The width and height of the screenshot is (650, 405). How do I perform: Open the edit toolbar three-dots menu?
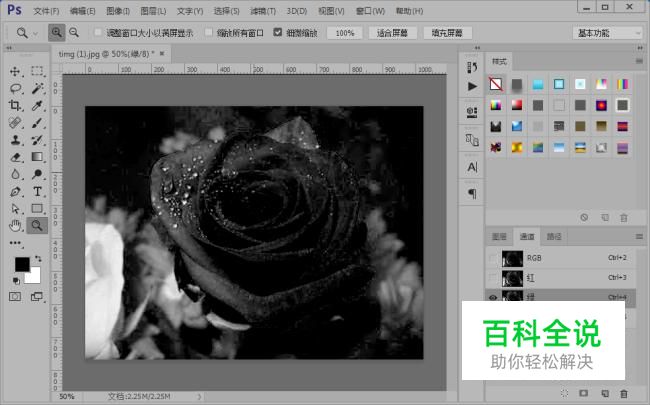(x=15, y=243)
